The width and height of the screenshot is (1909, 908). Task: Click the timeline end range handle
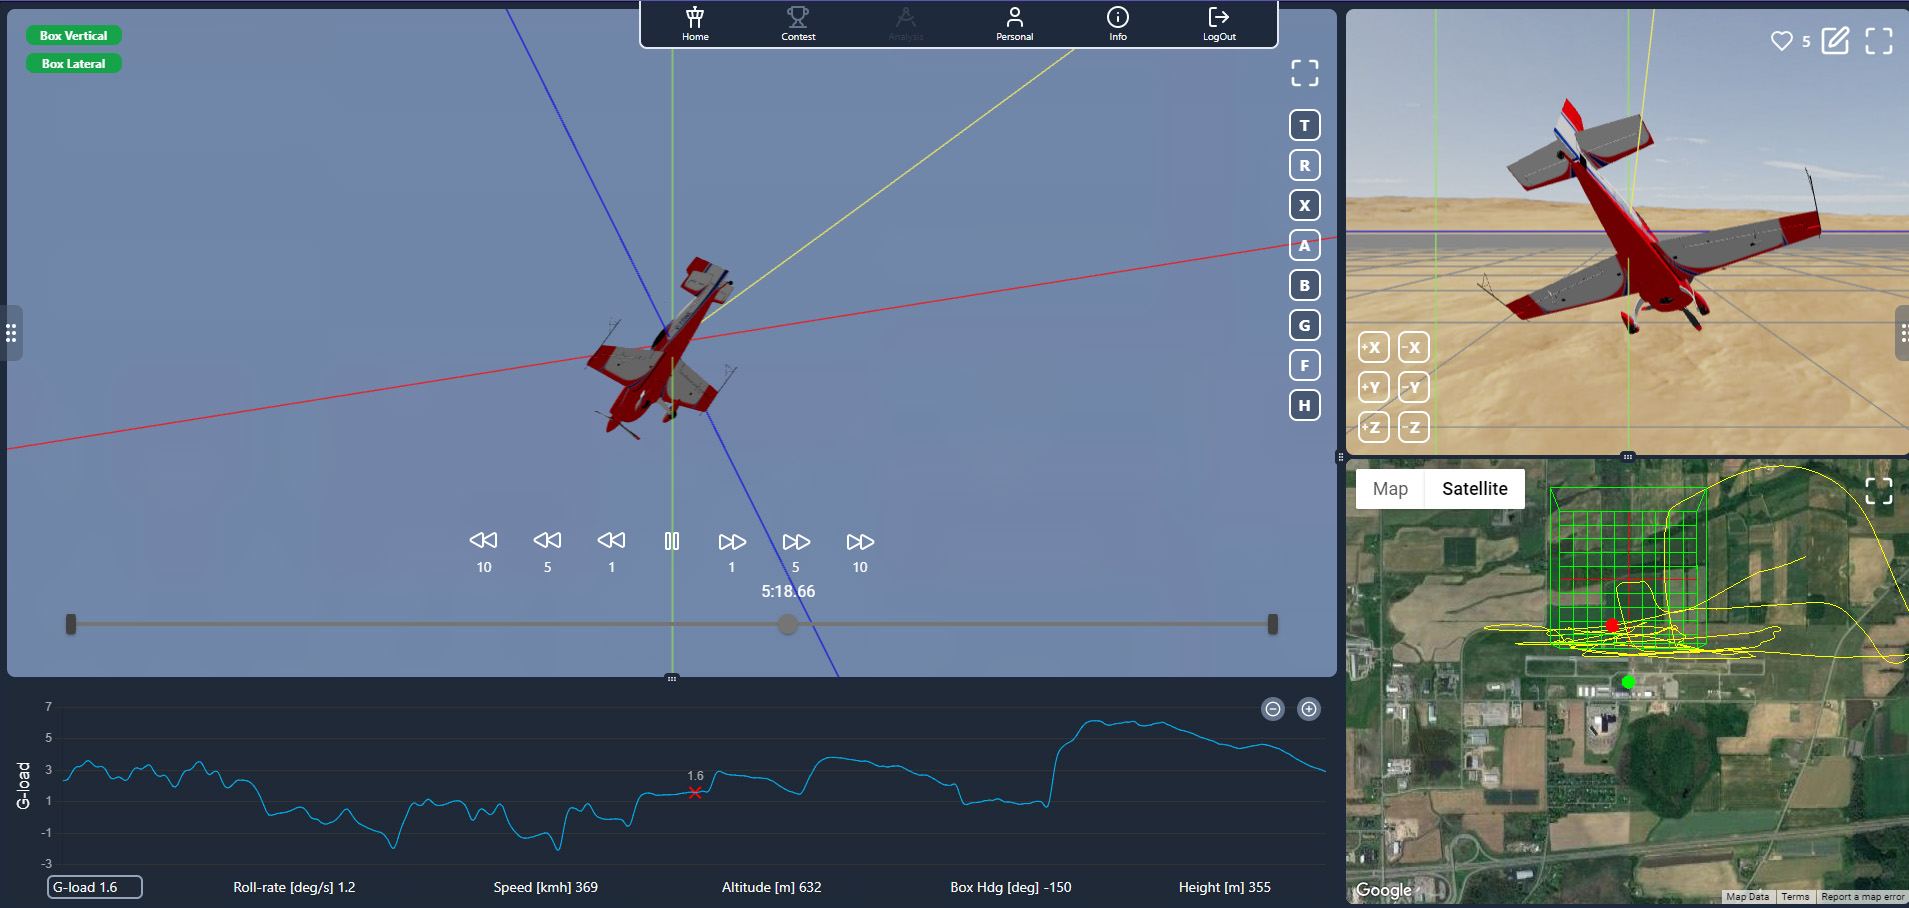(x=1272, y=624)
